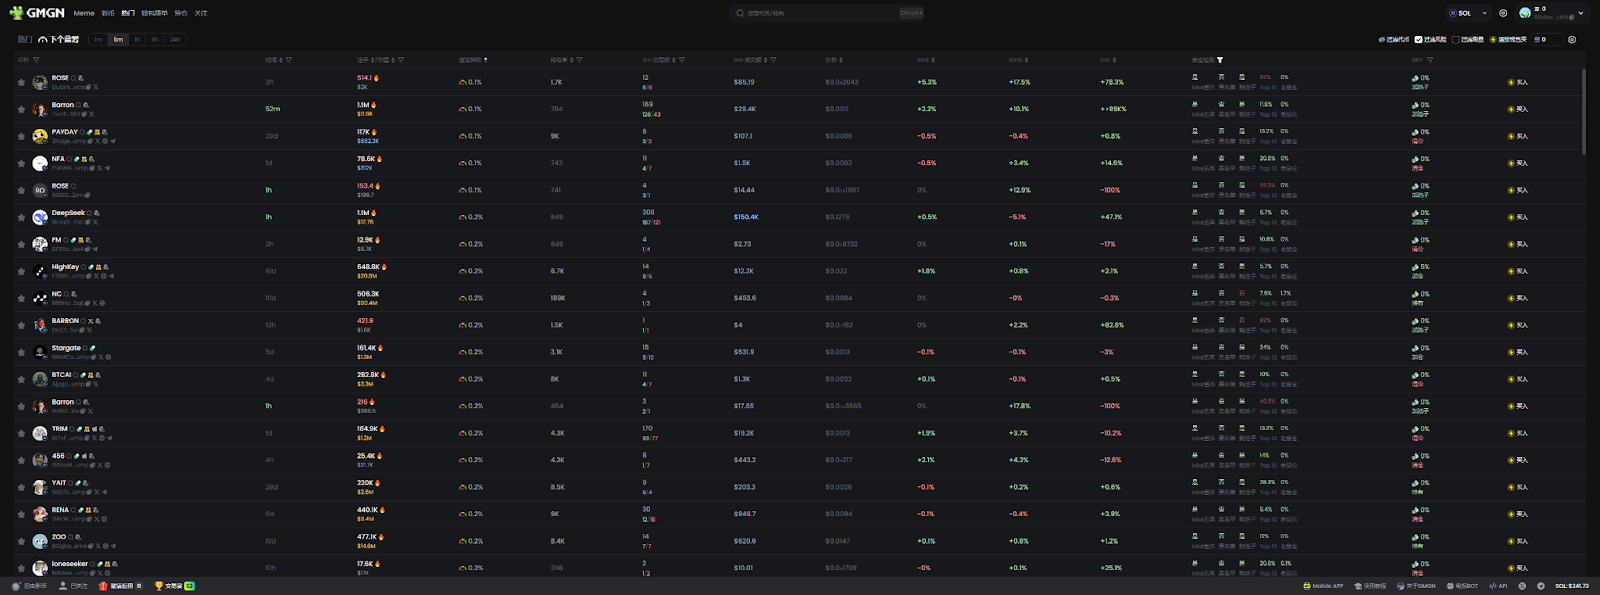Click the DeepSeek token avatar
Viewport: 1600px width, 595px height.
pos(40,217)
